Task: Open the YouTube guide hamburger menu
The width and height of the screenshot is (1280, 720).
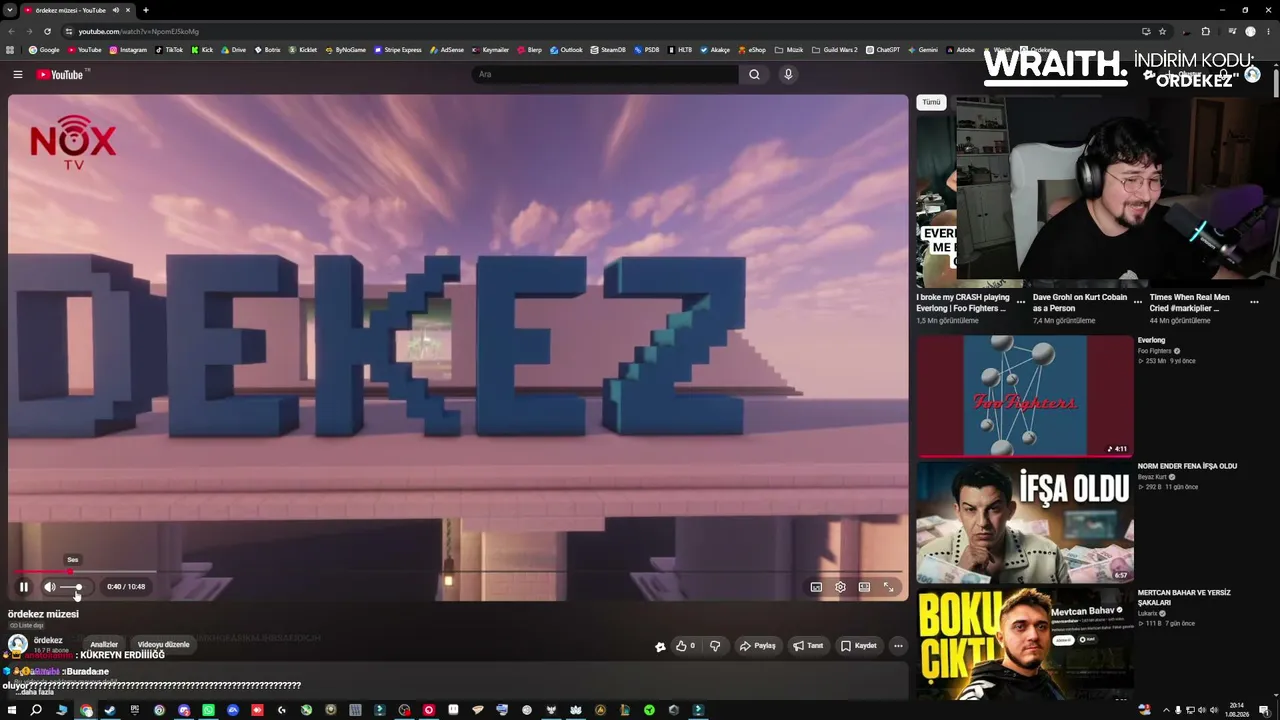Action: tap(17, 74)
